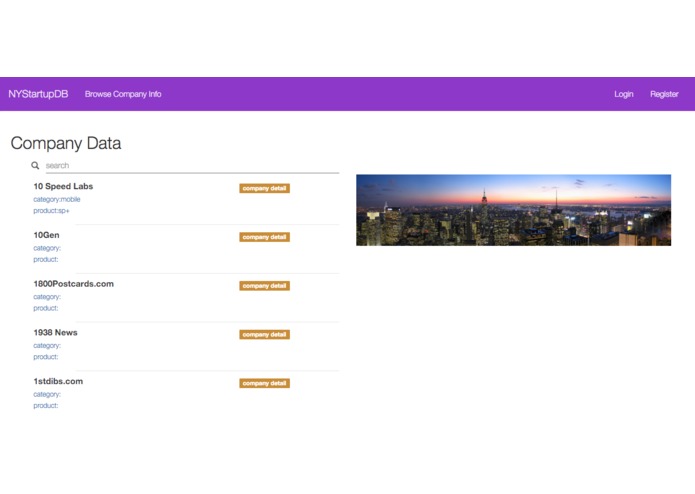This screenshot has height=494, width=695.
Task: View company detail for 1800Postcards.com
Action: [265, 286]
